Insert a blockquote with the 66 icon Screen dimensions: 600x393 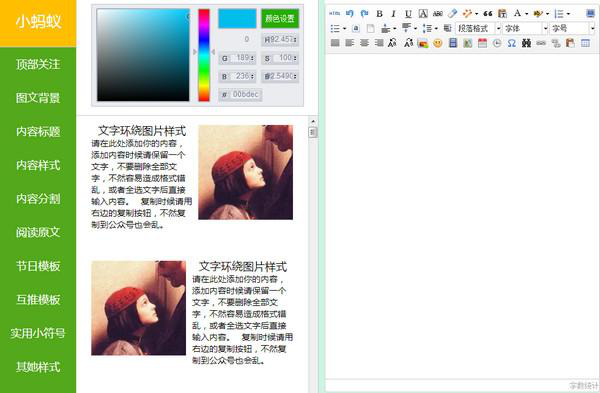click(488, 14)
